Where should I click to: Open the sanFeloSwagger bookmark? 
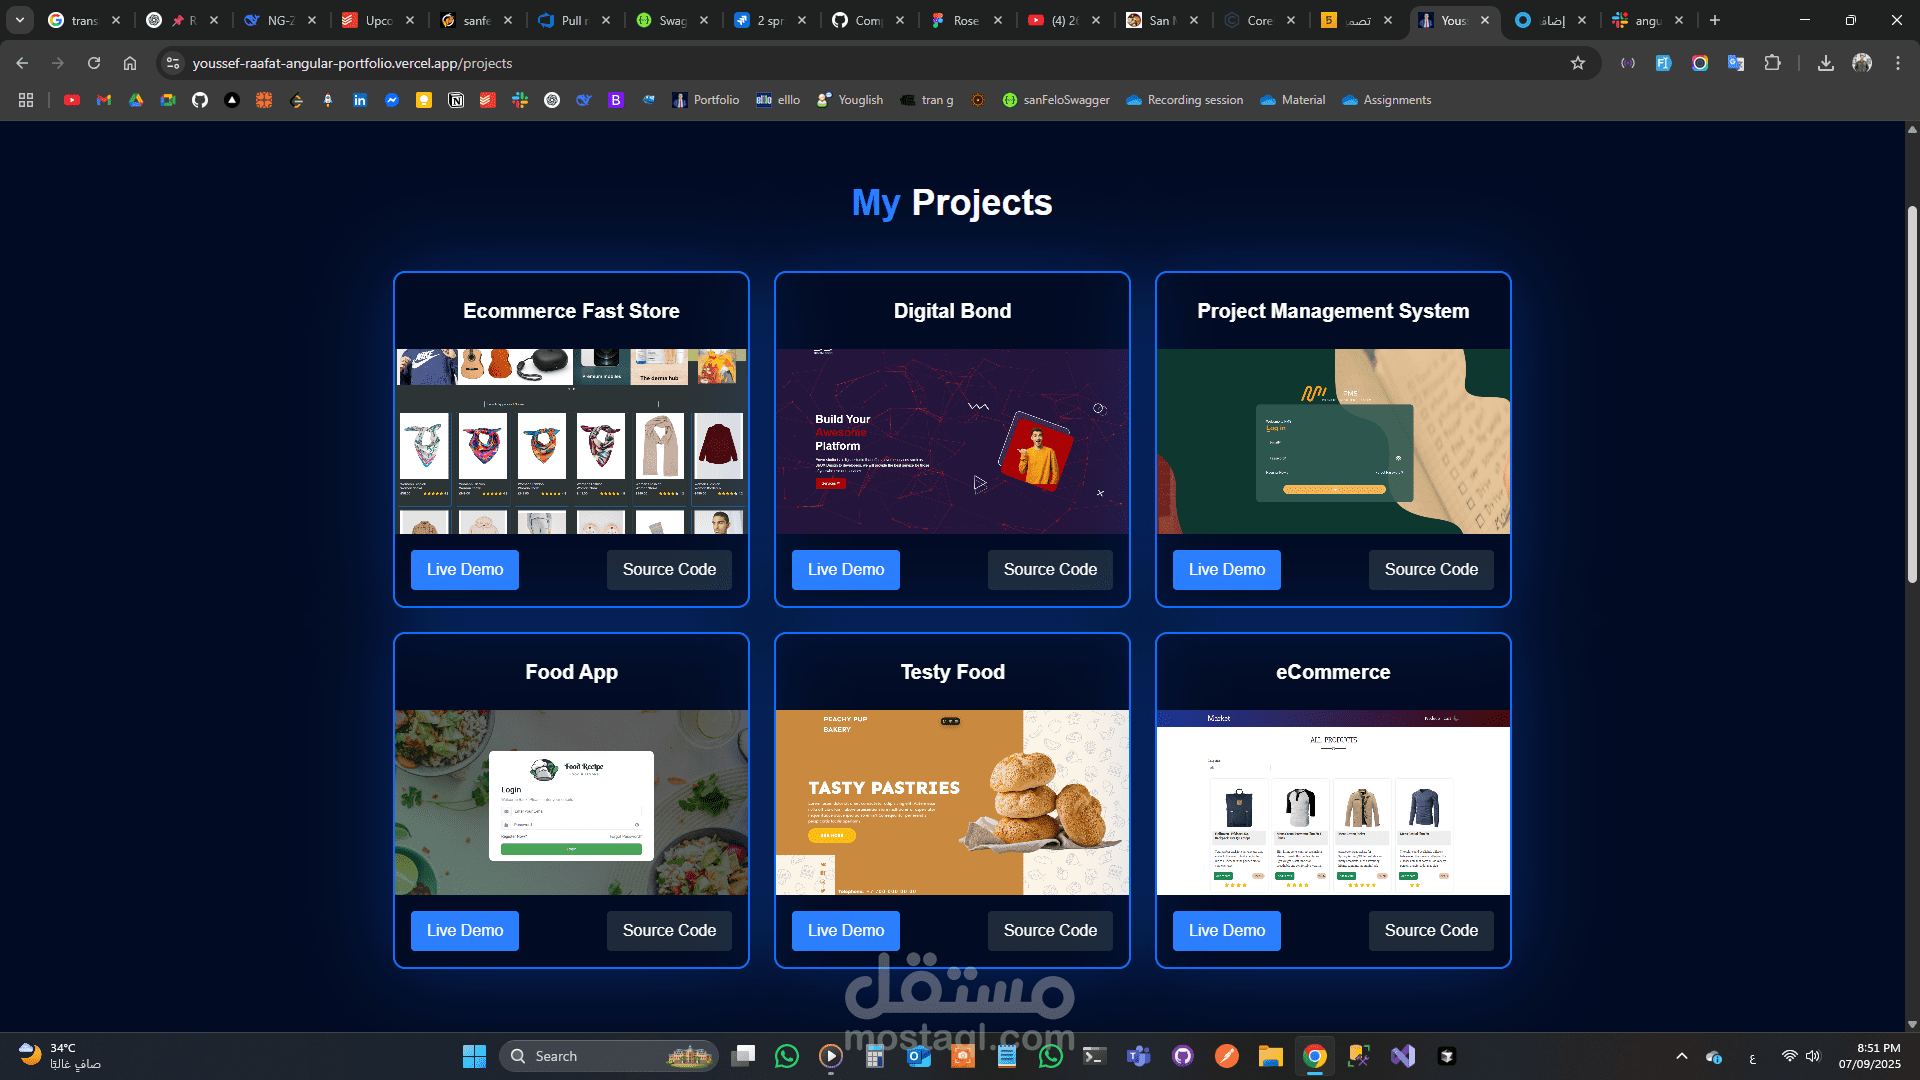coord(1056,100)
